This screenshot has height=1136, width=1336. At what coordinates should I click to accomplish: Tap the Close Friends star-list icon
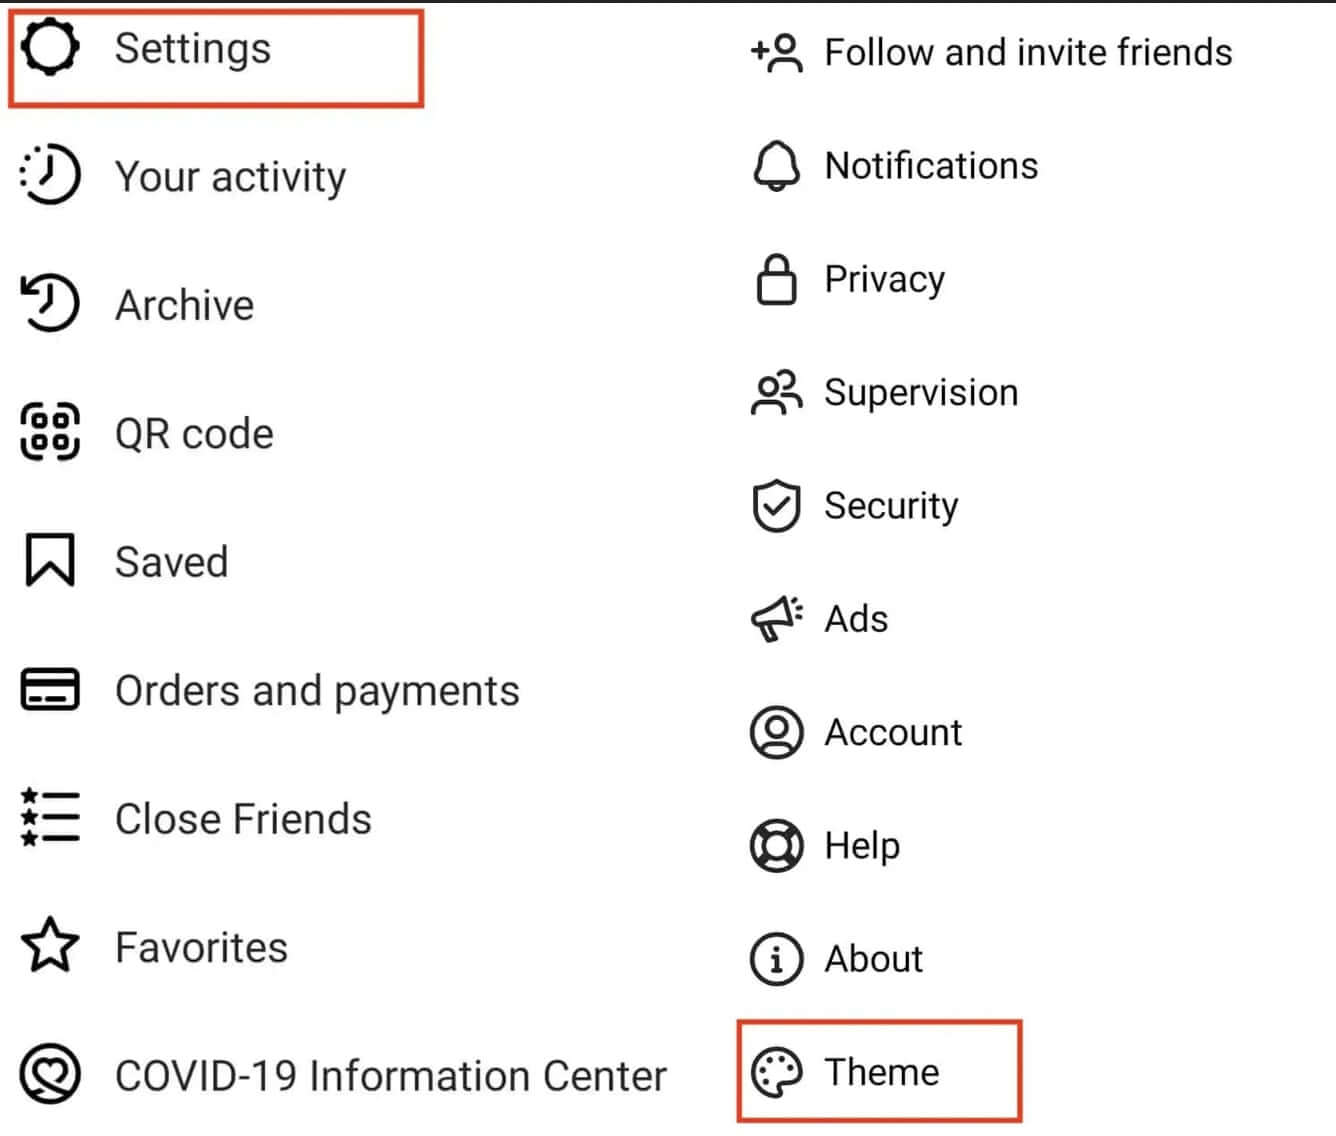(x=49, y=818)
